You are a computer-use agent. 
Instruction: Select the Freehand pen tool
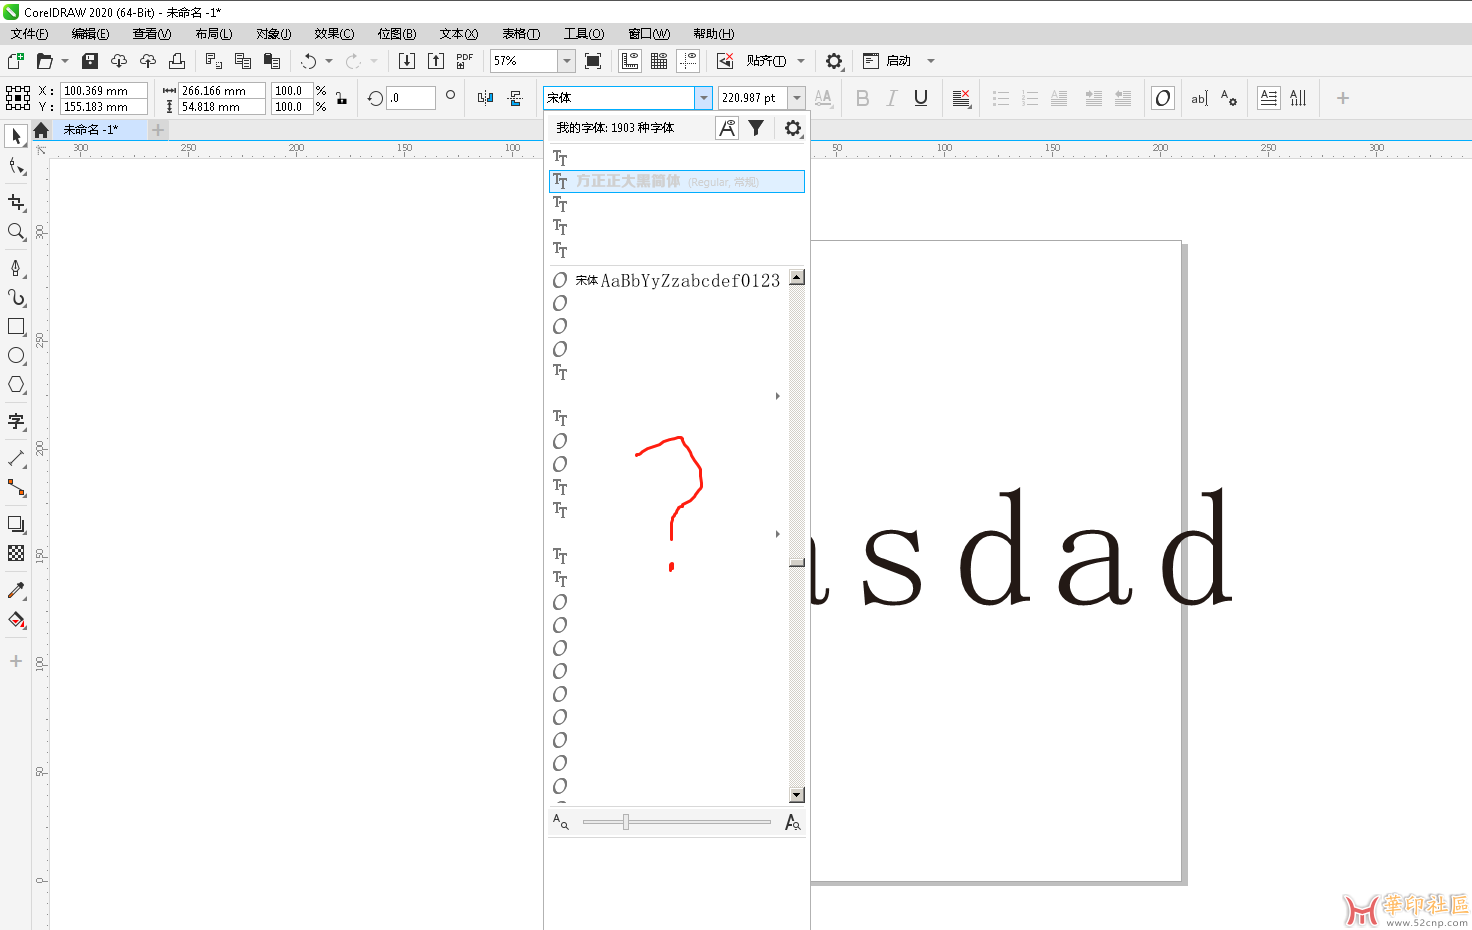(x=16, y=268)
